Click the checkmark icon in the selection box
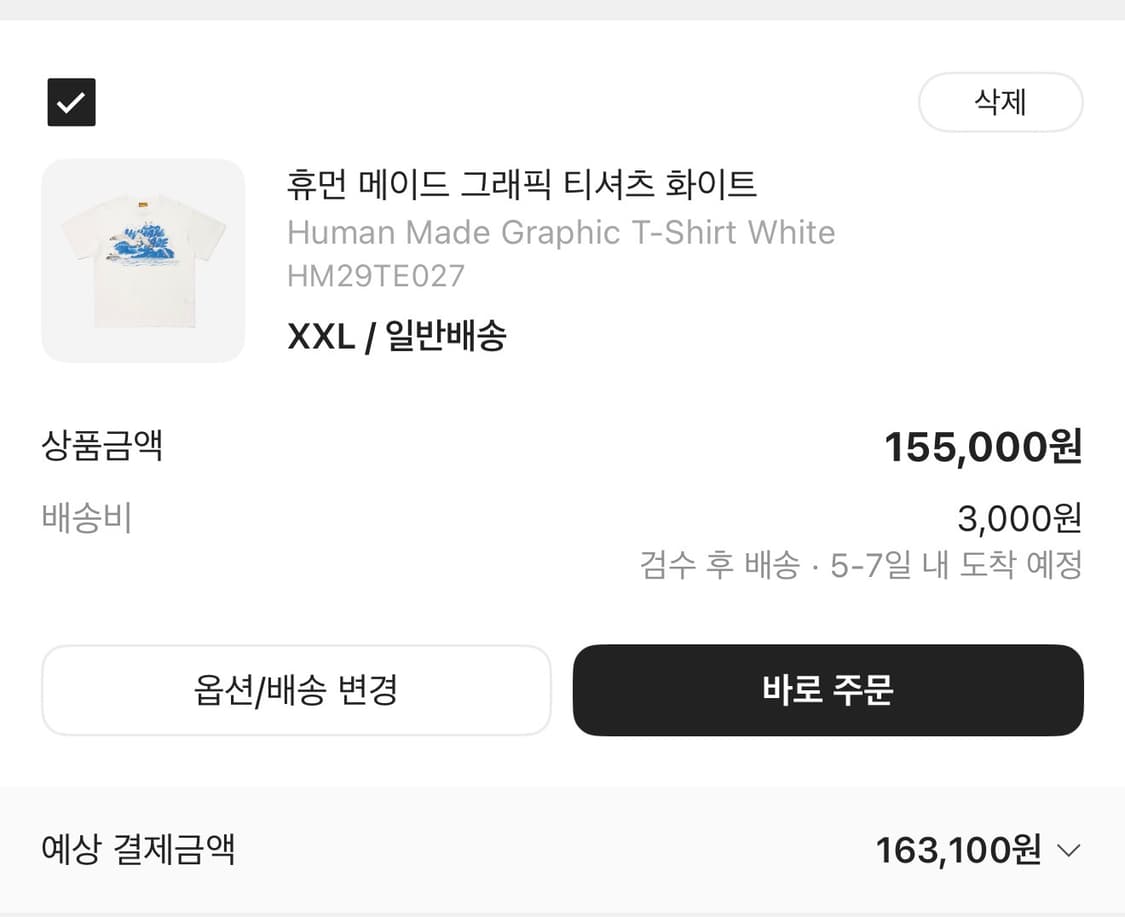This screenshot has height=917, width=1125. click(71, 102)
